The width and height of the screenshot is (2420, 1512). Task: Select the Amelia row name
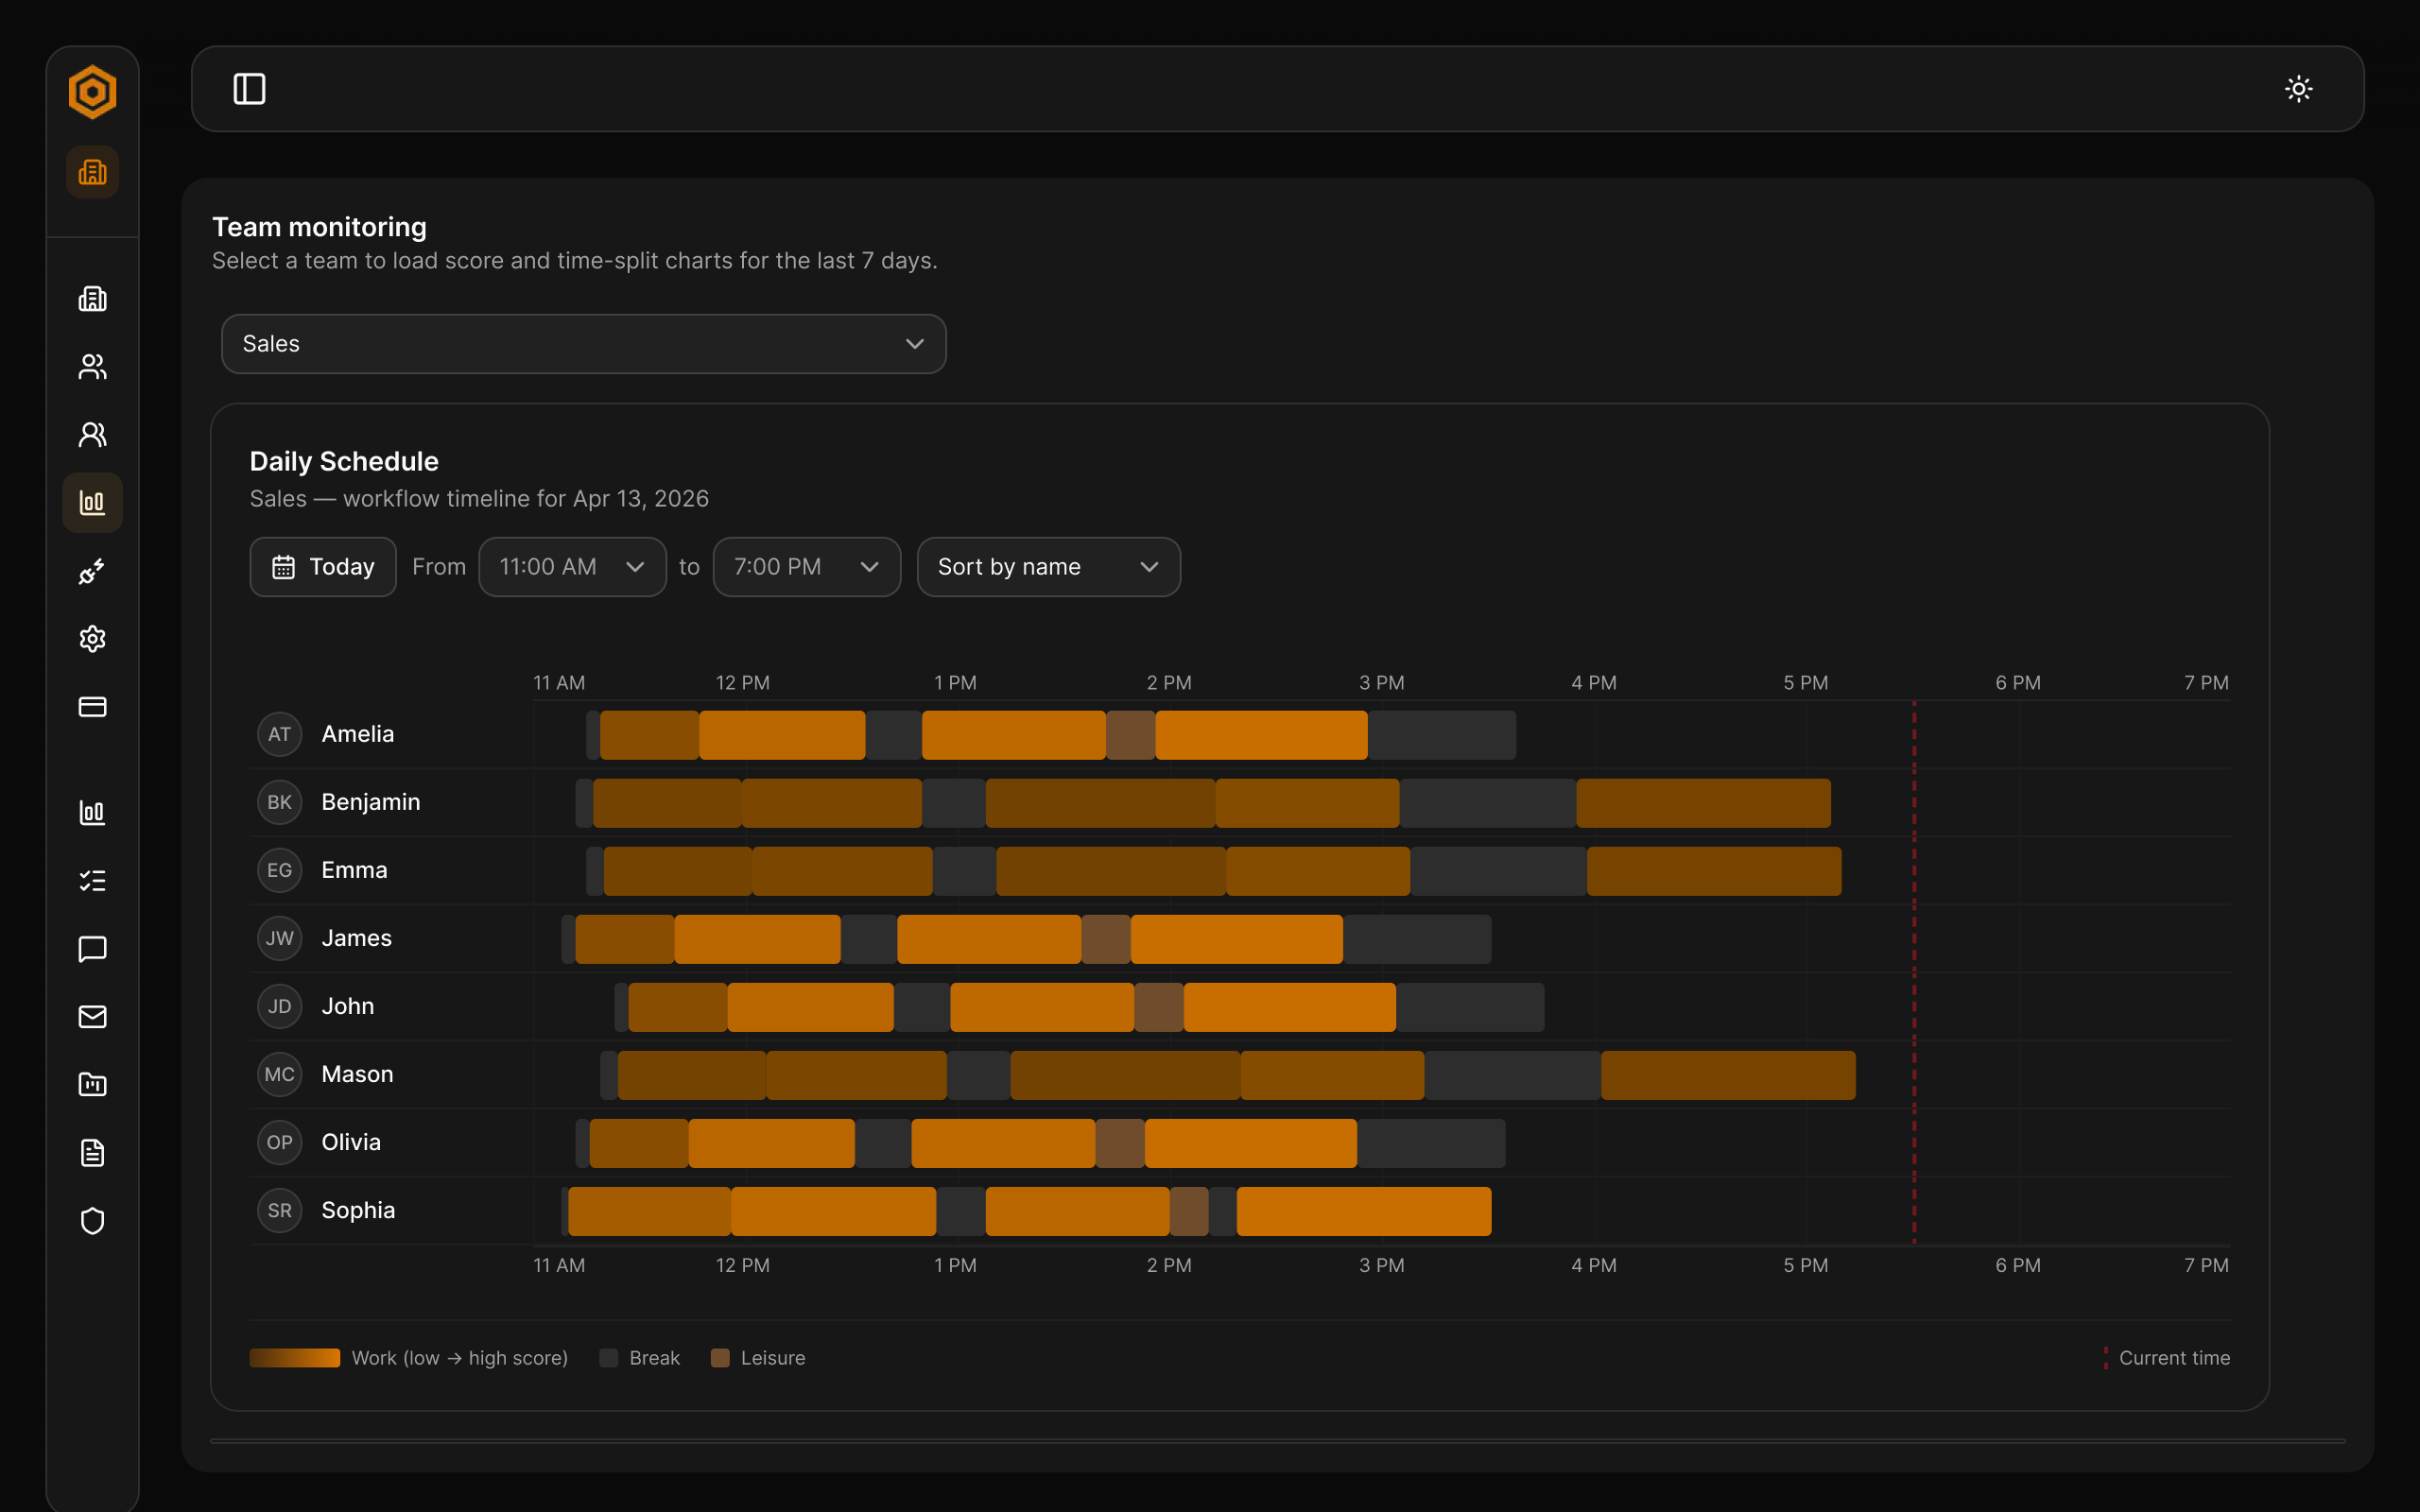click(x=358, y=734)
